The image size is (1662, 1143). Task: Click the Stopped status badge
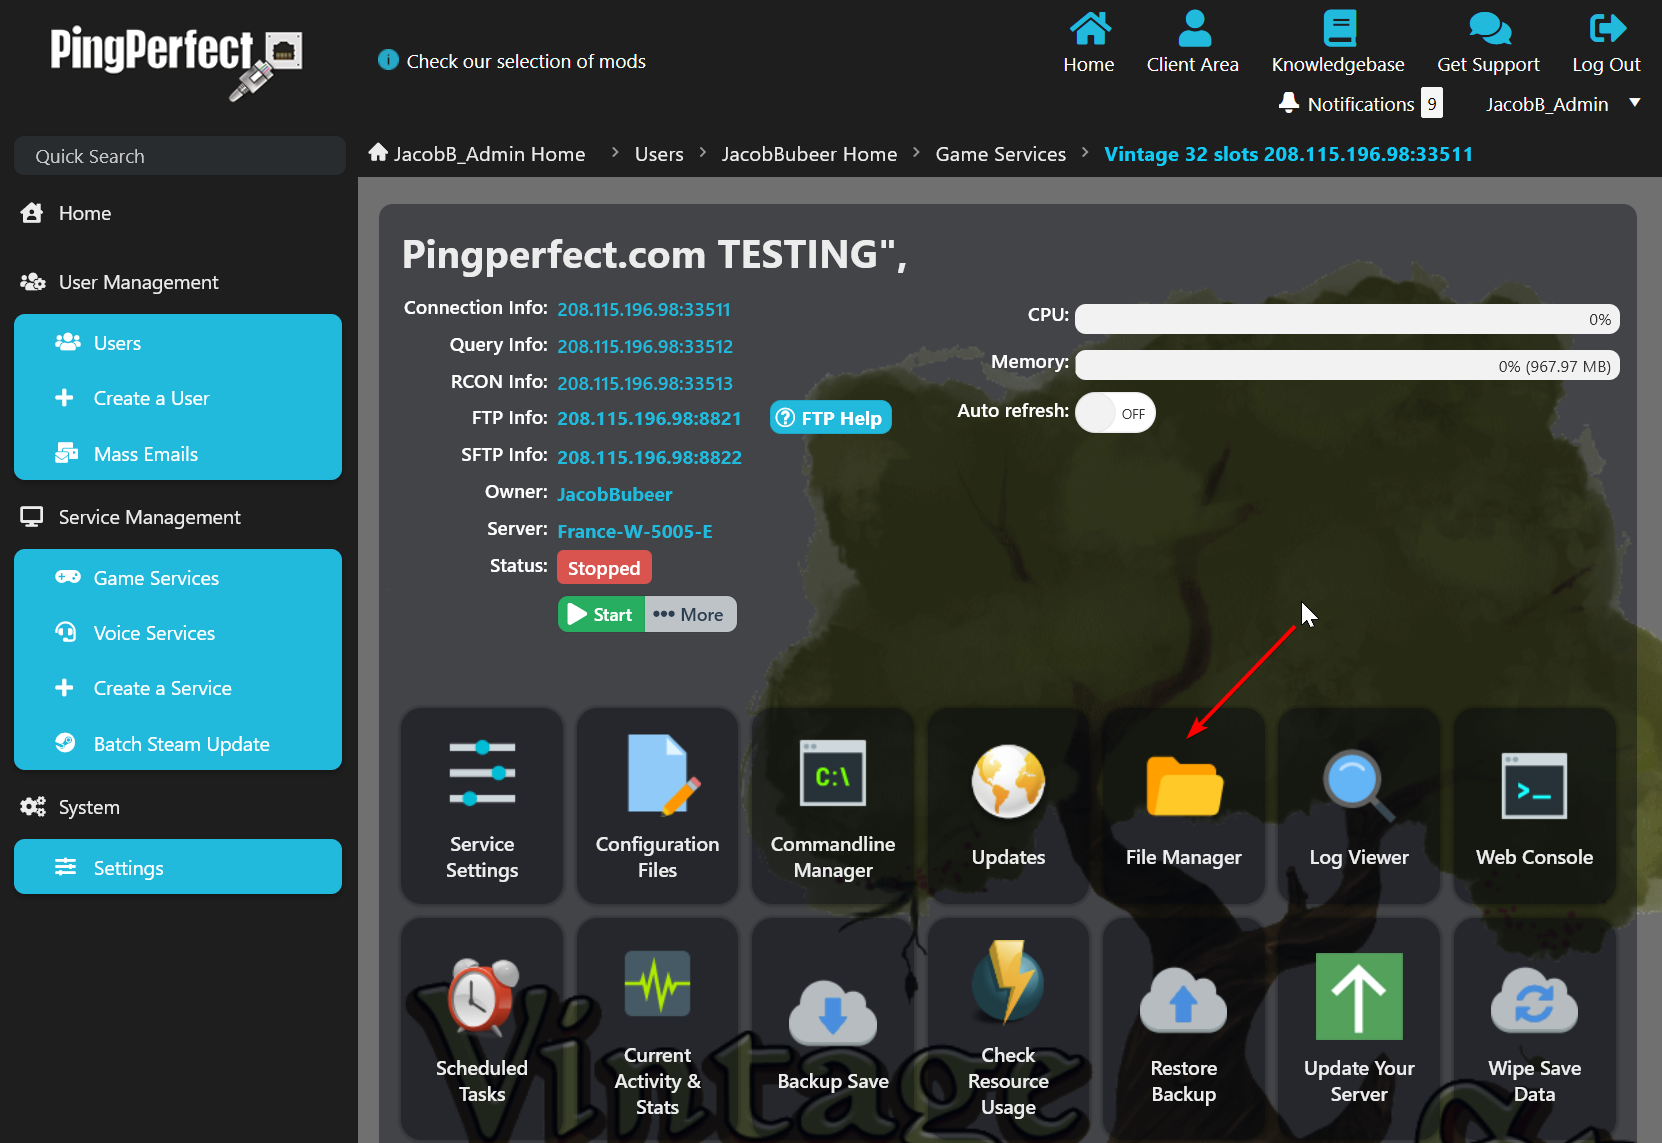604,567
